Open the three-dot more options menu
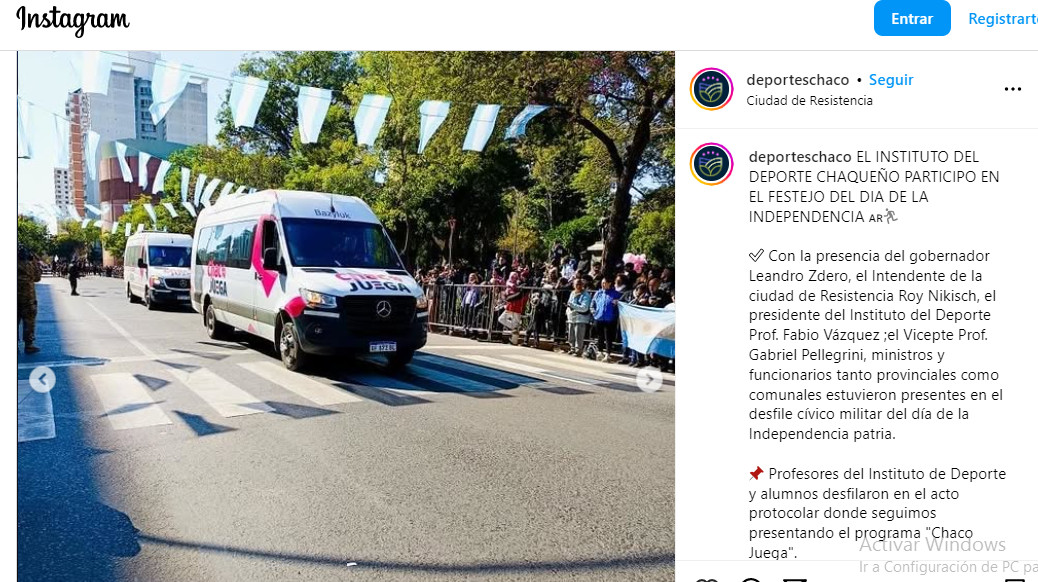Screen dimensions: 1038x582 point(1012,89)
